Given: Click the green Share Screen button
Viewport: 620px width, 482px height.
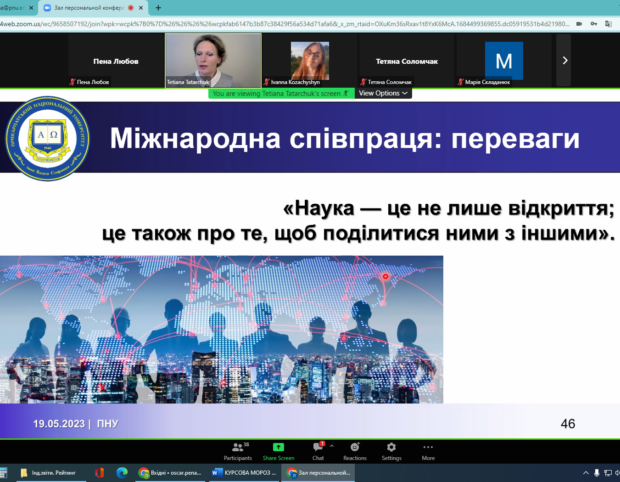Looking at the screenshot, I should [x=278, y=452].
